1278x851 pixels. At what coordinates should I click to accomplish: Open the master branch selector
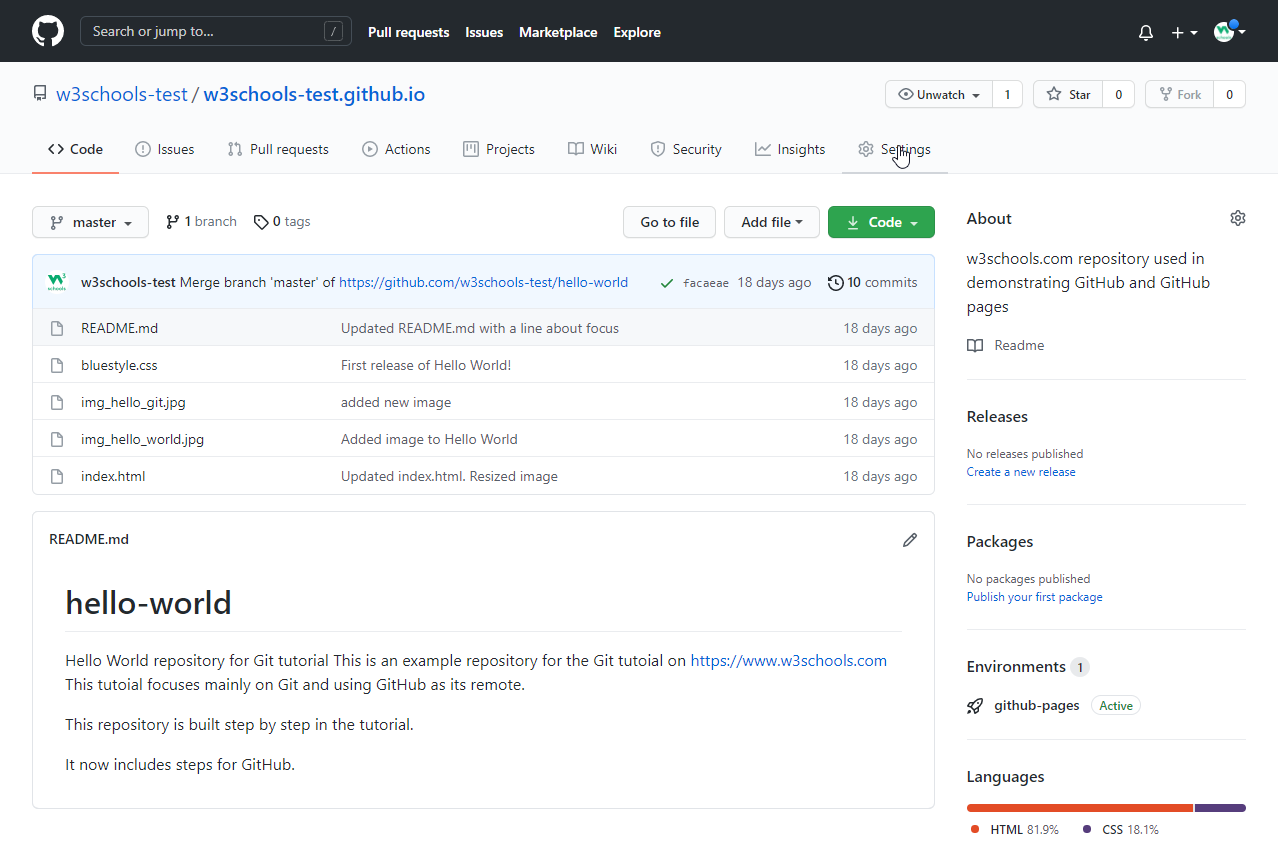90,222
